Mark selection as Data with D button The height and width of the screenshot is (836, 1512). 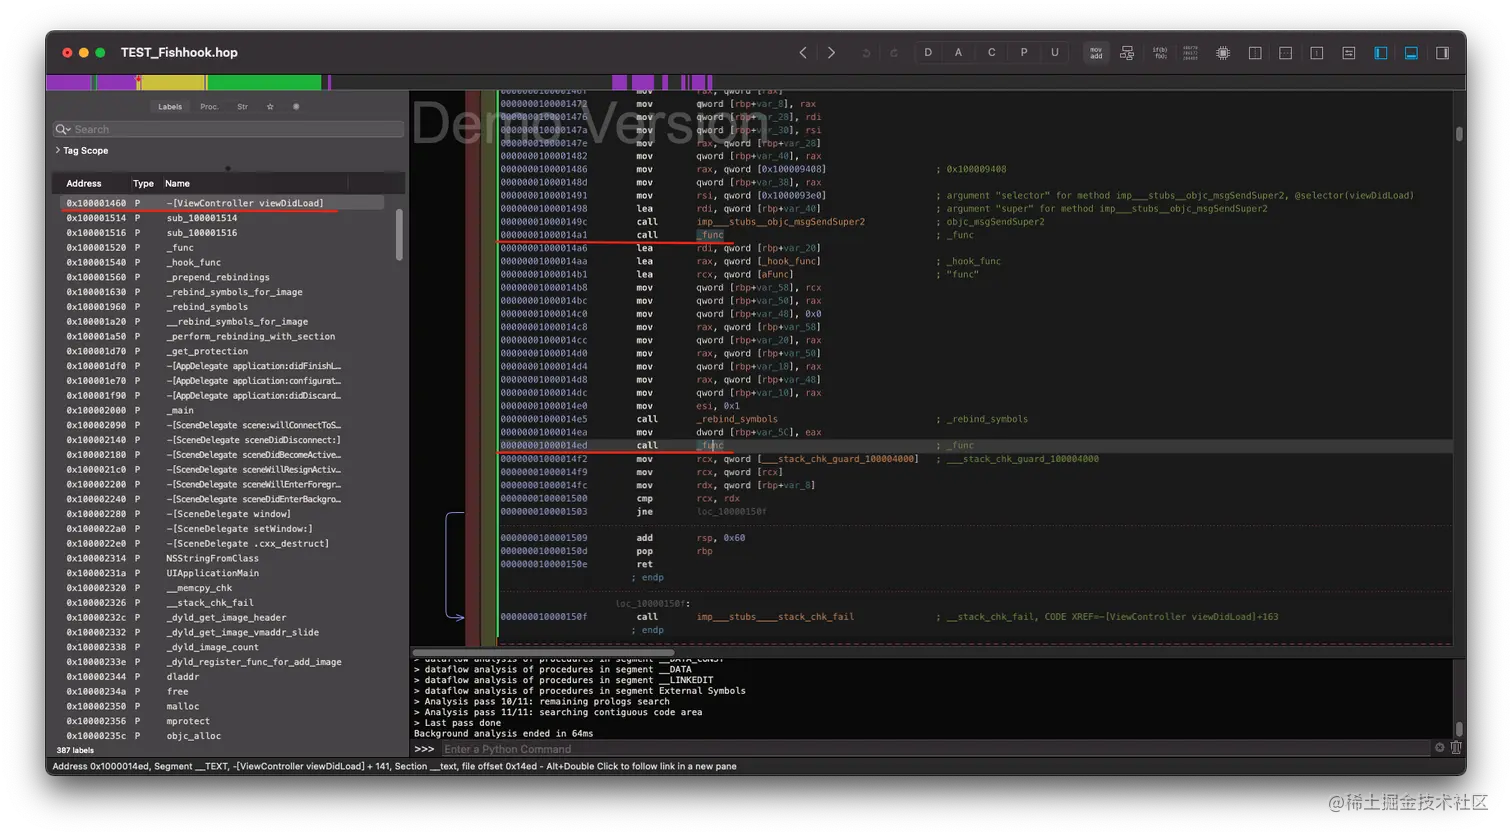pyautogui.click(x=928, y=53)
